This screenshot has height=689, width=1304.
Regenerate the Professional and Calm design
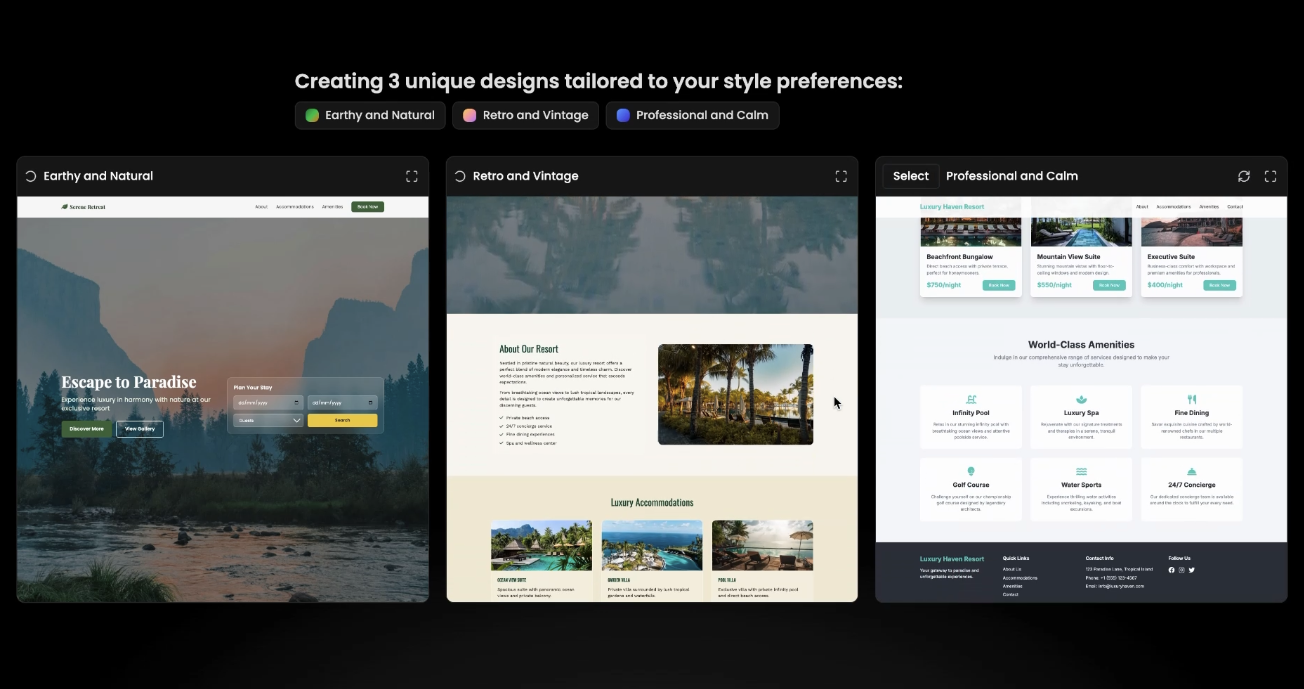[1244, 176]
